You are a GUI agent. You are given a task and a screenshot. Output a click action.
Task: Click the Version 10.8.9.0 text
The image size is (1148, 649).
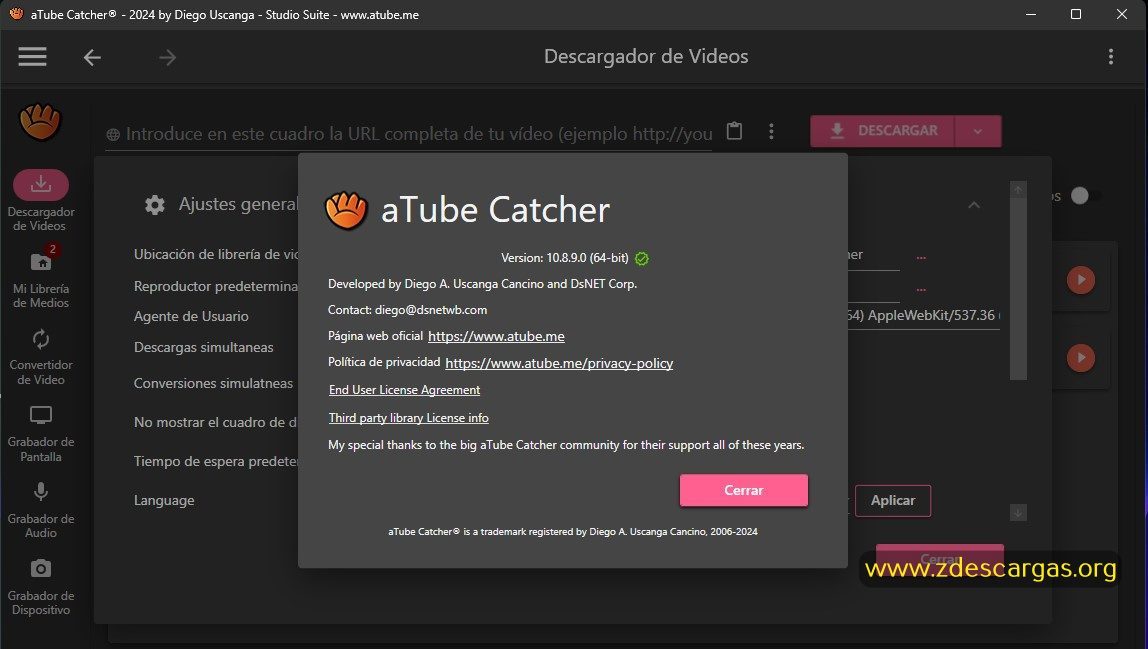point(564,258)
